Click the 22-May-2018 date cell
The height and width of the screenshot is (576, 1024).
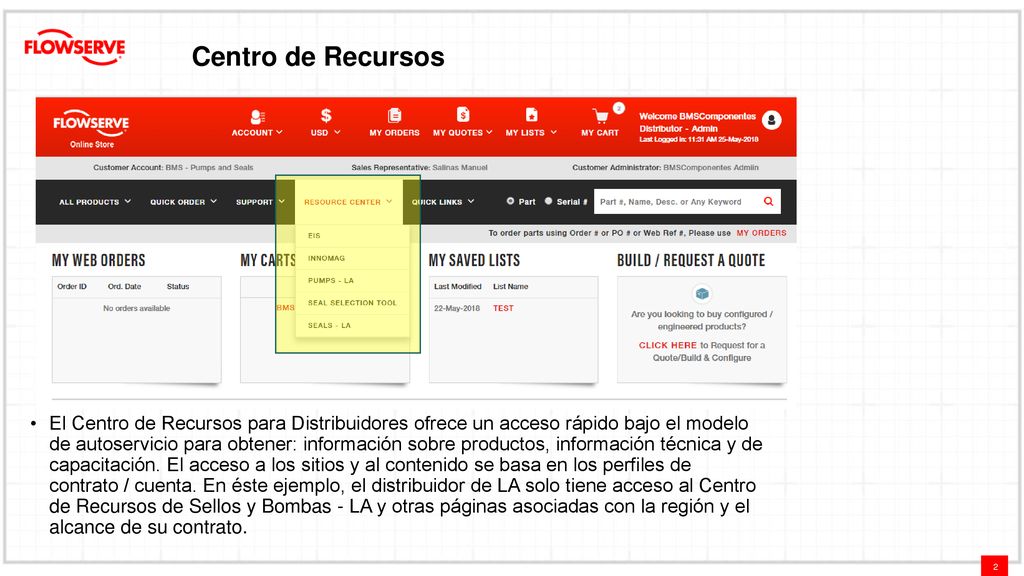tap(456, 308)
